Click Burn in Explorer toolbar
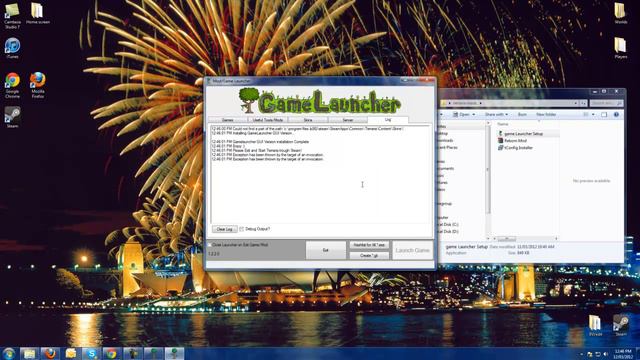Image resolution: width=640 pixels, height=360 pixels. pyautogui.click(x=522, y=115)
